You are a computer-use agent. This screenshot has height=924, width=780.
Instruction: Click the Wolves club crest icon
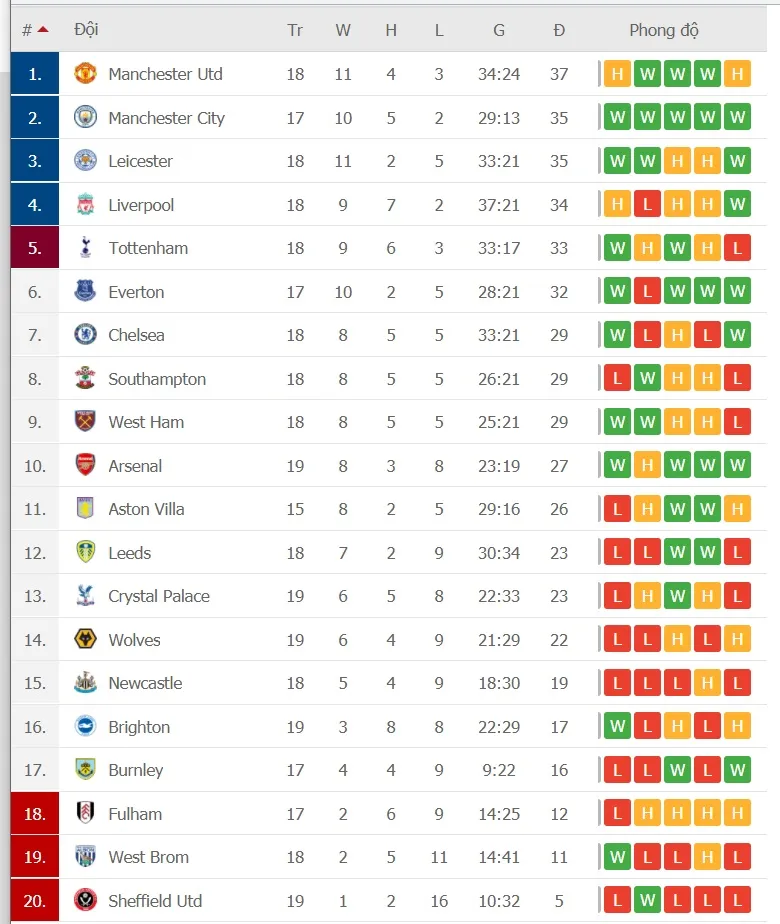(86, 640)
